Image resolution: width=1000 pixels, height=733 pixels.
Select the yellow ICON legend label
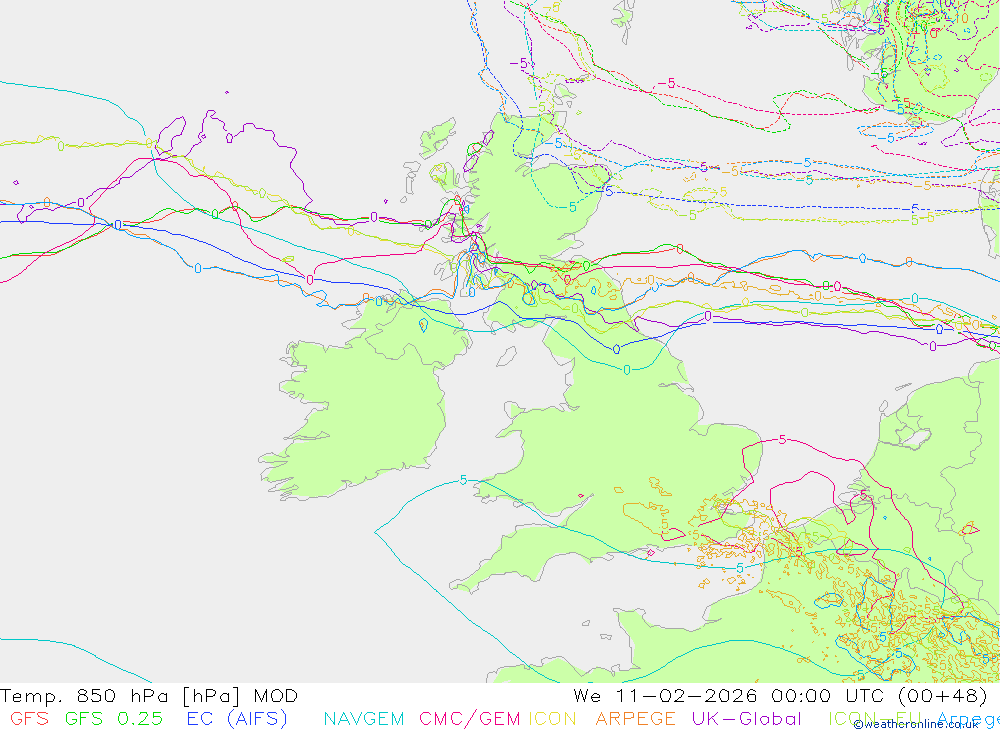[x=552, y=718]
